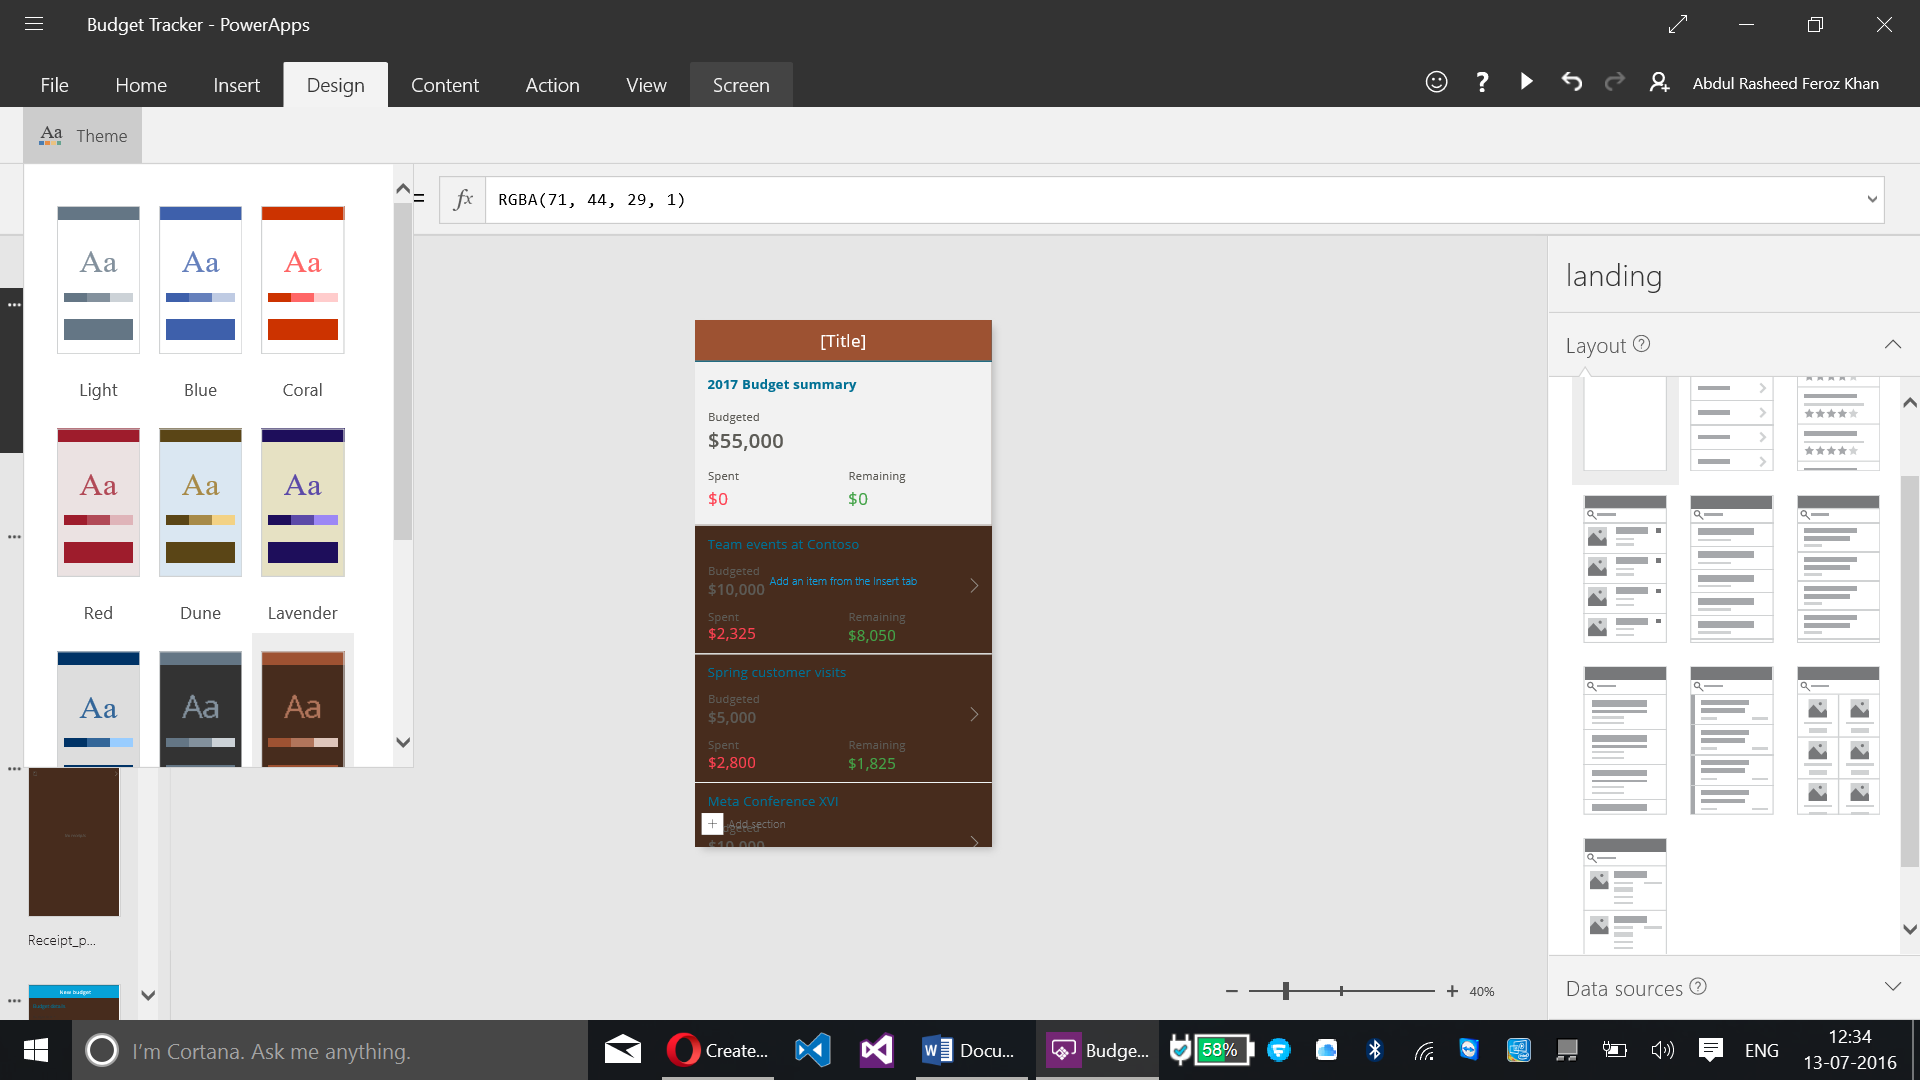The width and height of the screenshot is (1920, 1080).
Task: Select the Coral theme
Action: coord(302,280)
